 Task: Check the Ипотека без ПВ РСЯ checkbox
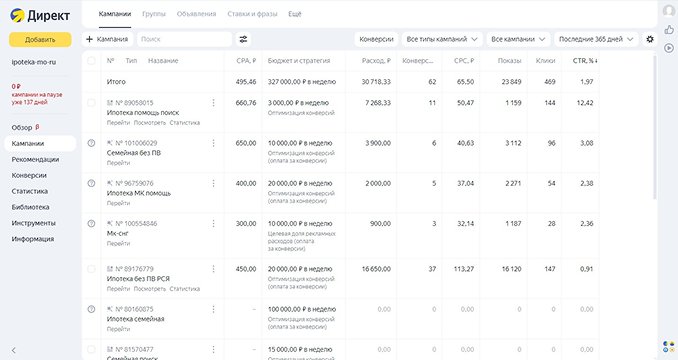[91, 269]
